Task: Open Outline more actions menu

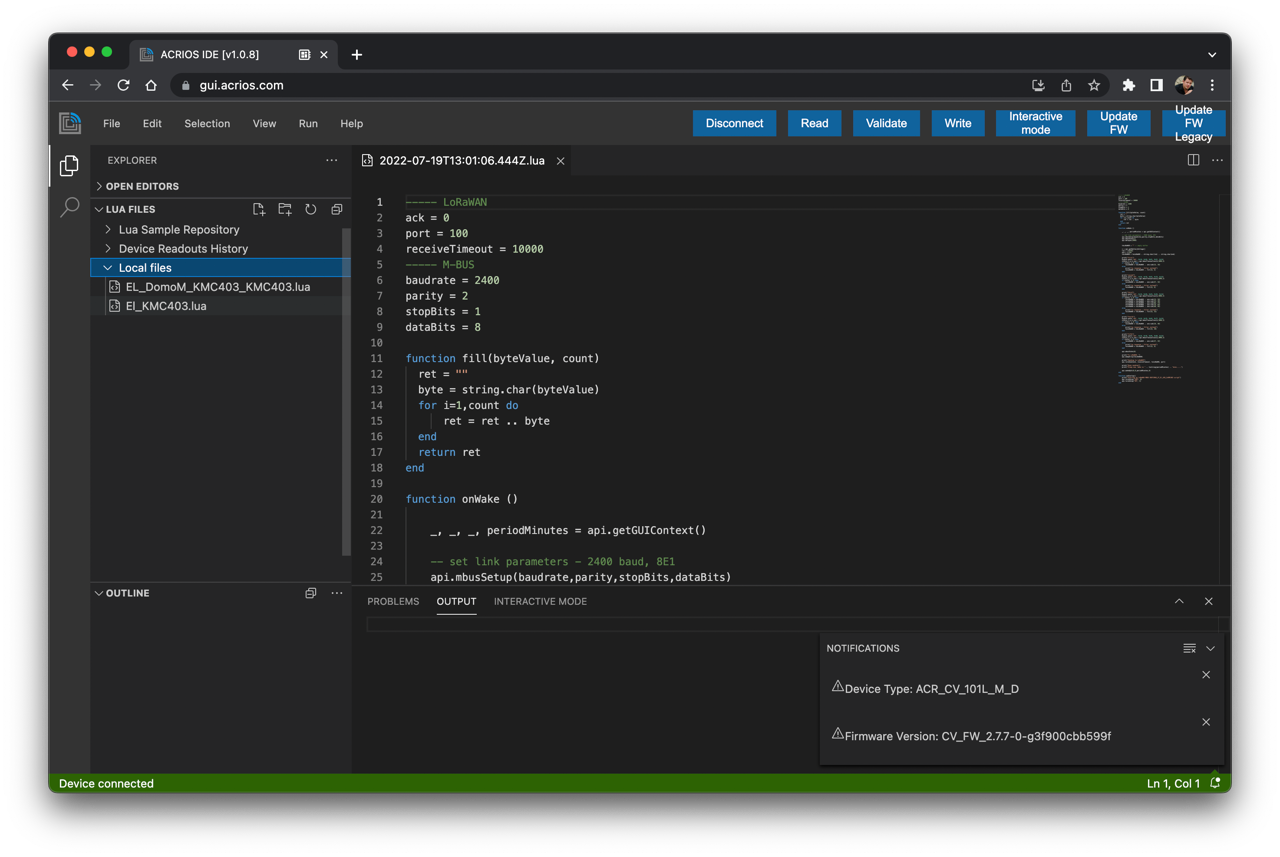Action: coord(337,593)
